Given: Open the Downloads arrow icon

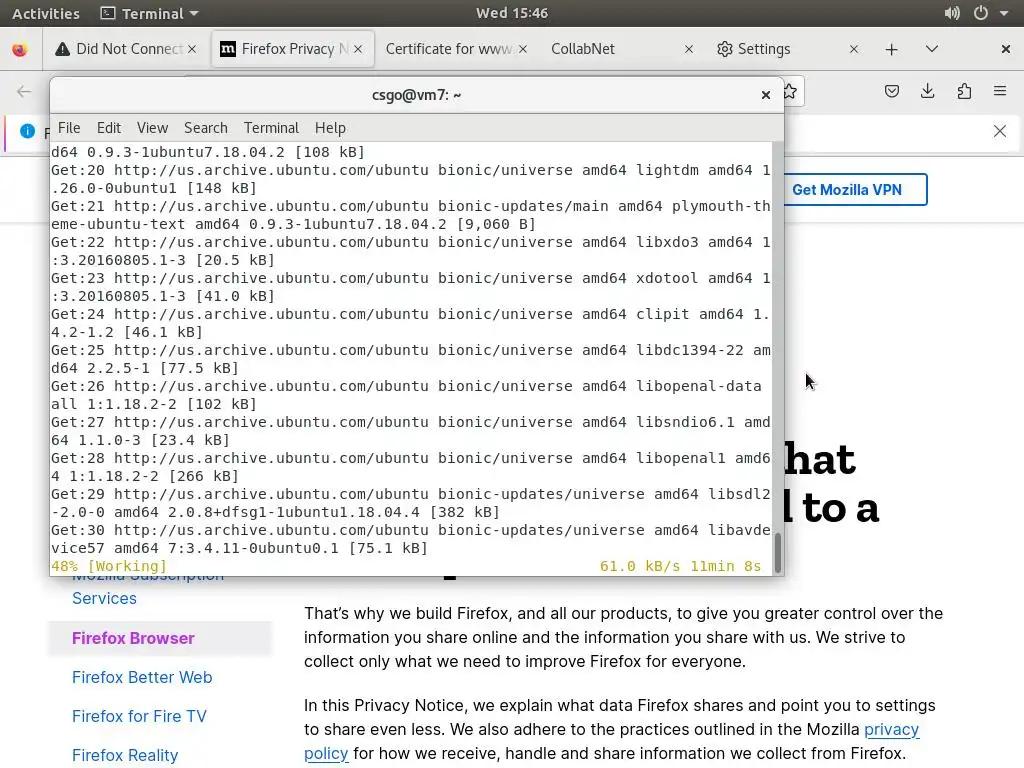Looking at the screenshot, I should tap(927, 91).
